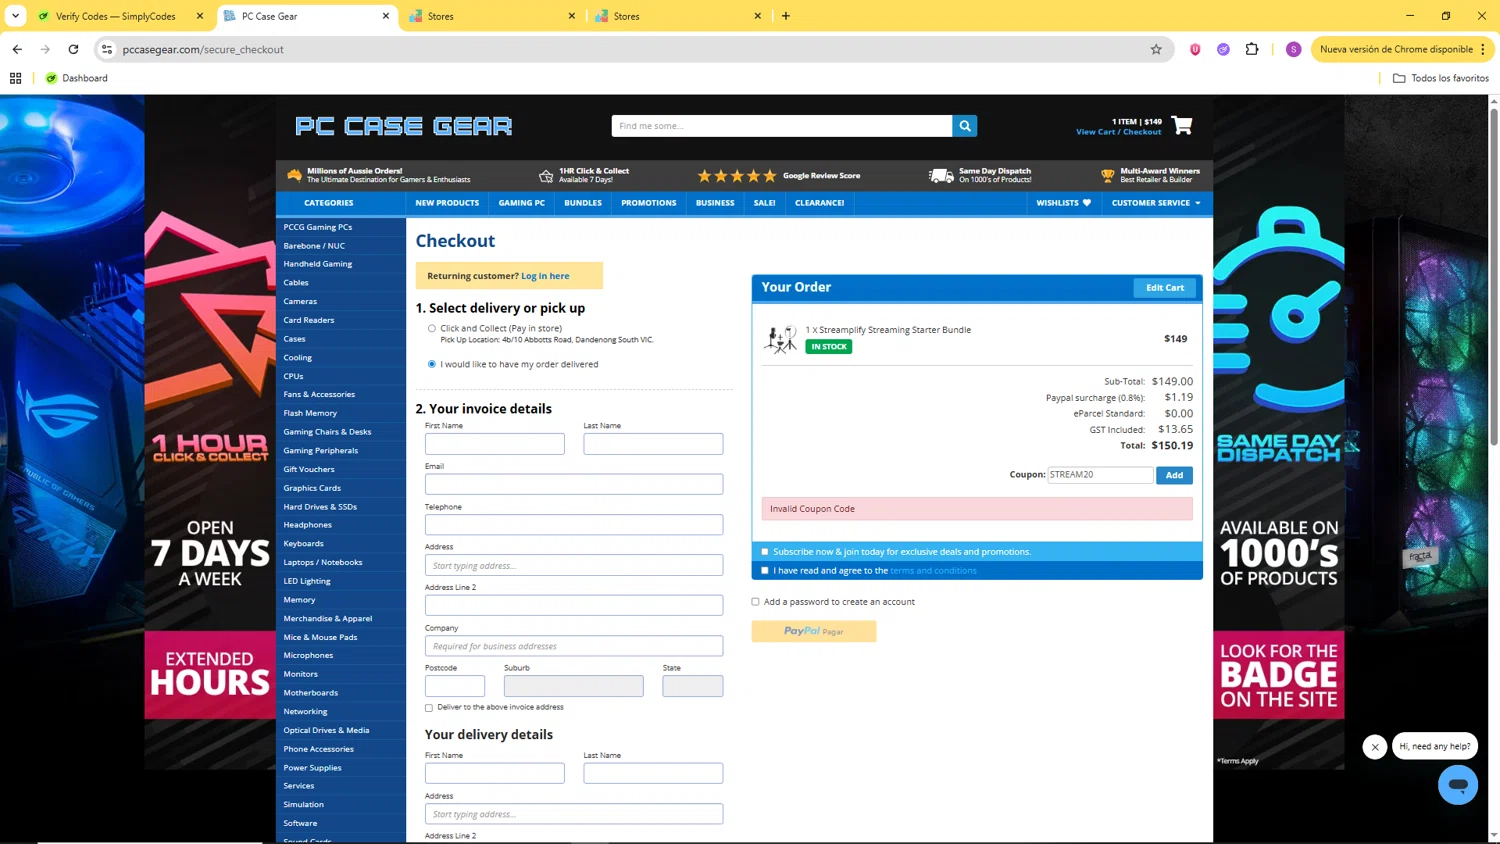1500x844 pixels.
Task: Go back to previous page
Action: [17, 49]
